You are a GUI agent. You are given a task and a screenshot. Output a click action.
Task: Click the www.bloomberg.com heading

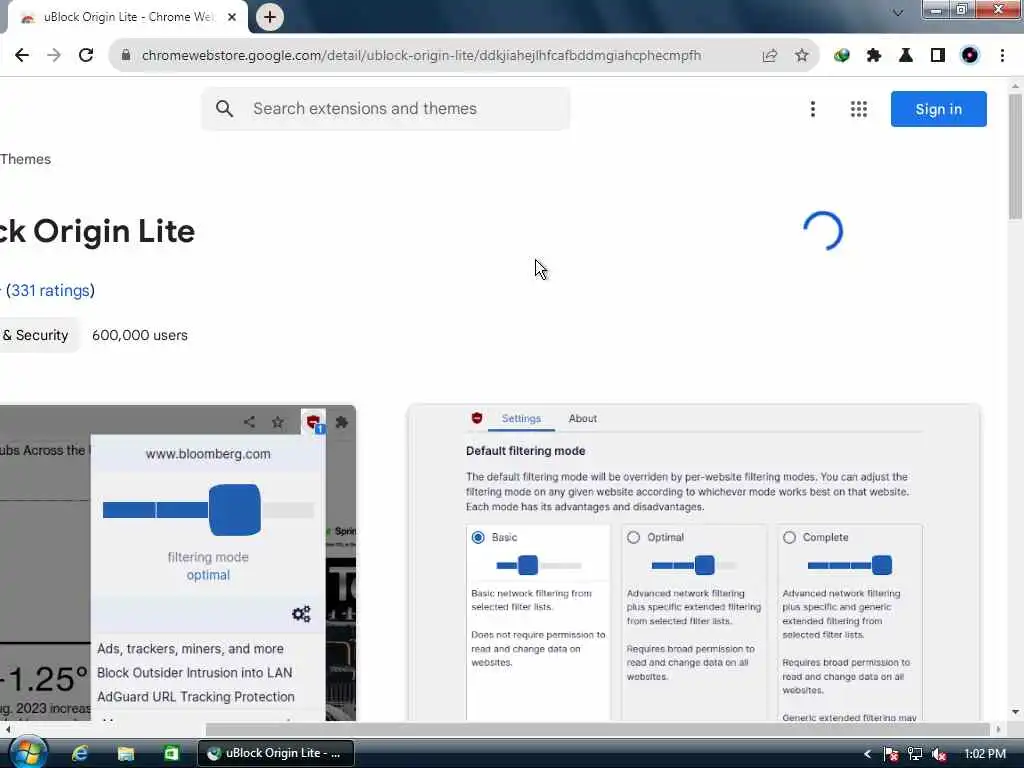(x=208, y=454)
